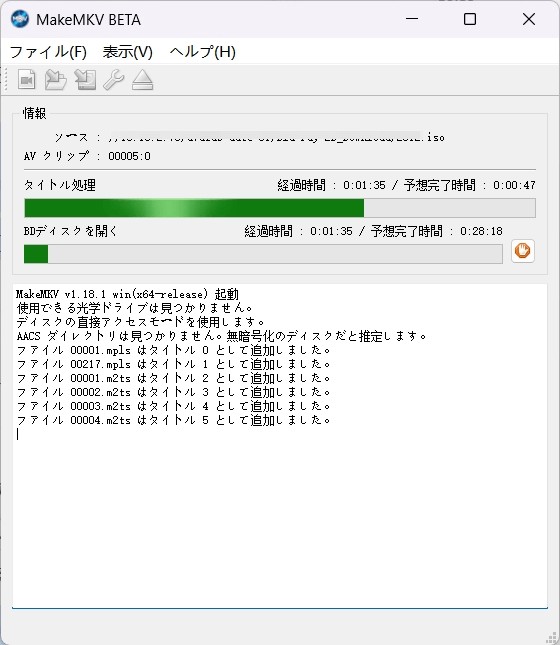
Task: Open preferences with the wrench icon
Action: tap(114, 80)
